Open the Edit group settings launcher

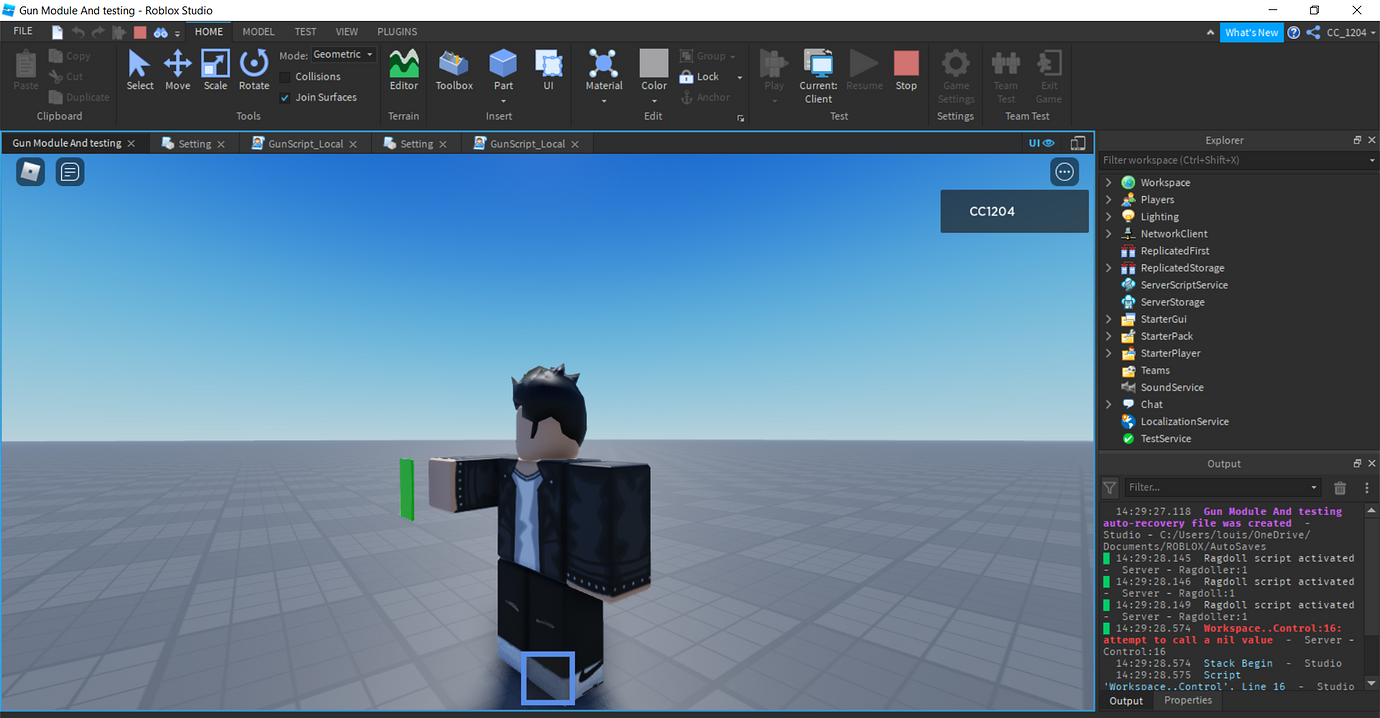point(741,118)
